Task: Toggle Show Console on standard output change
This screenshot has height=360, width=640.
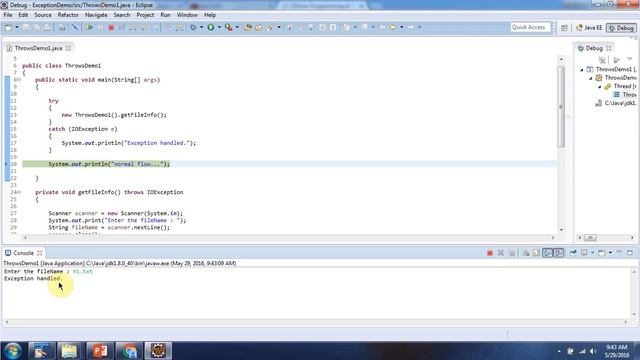Action: coord(547,253)
